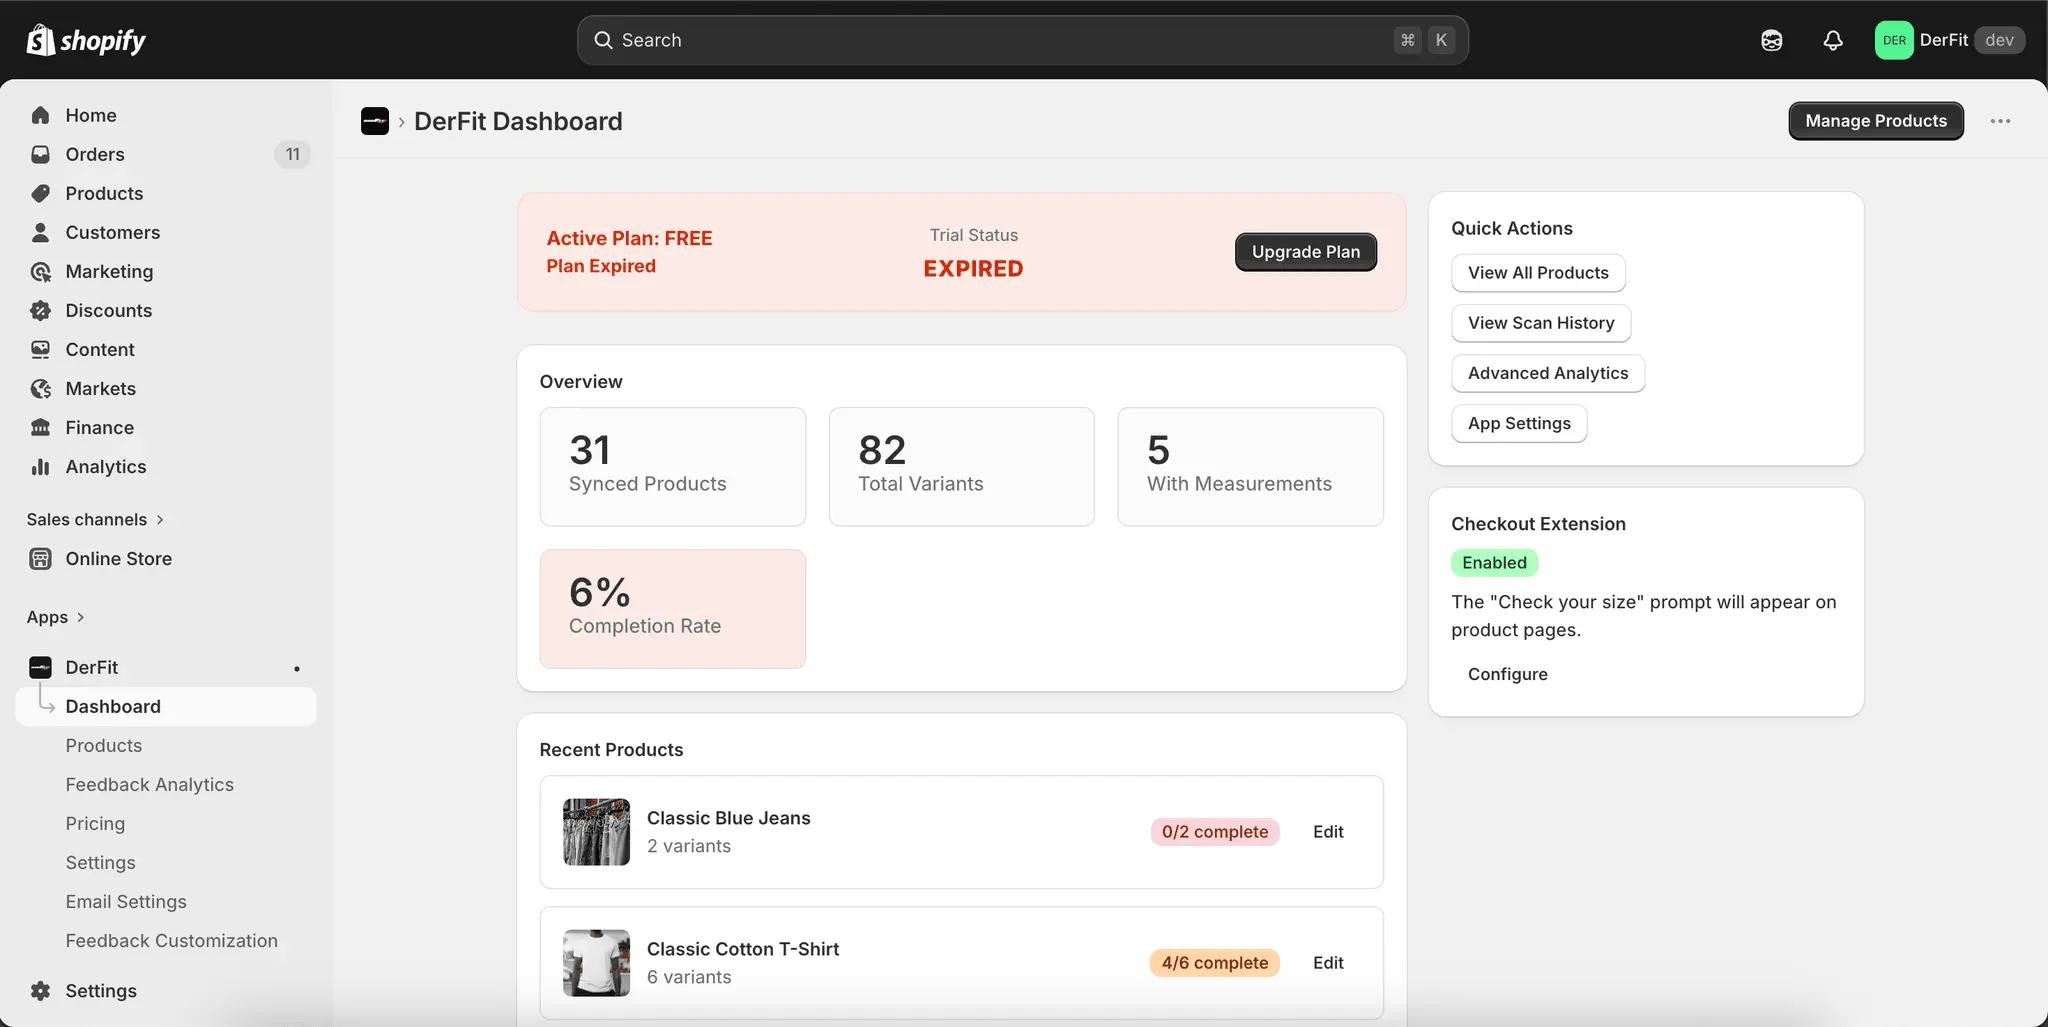The height and width of the screenshot is (1027, 2048).
Task: Expand Apps chevron
Action: coord(80,617)
